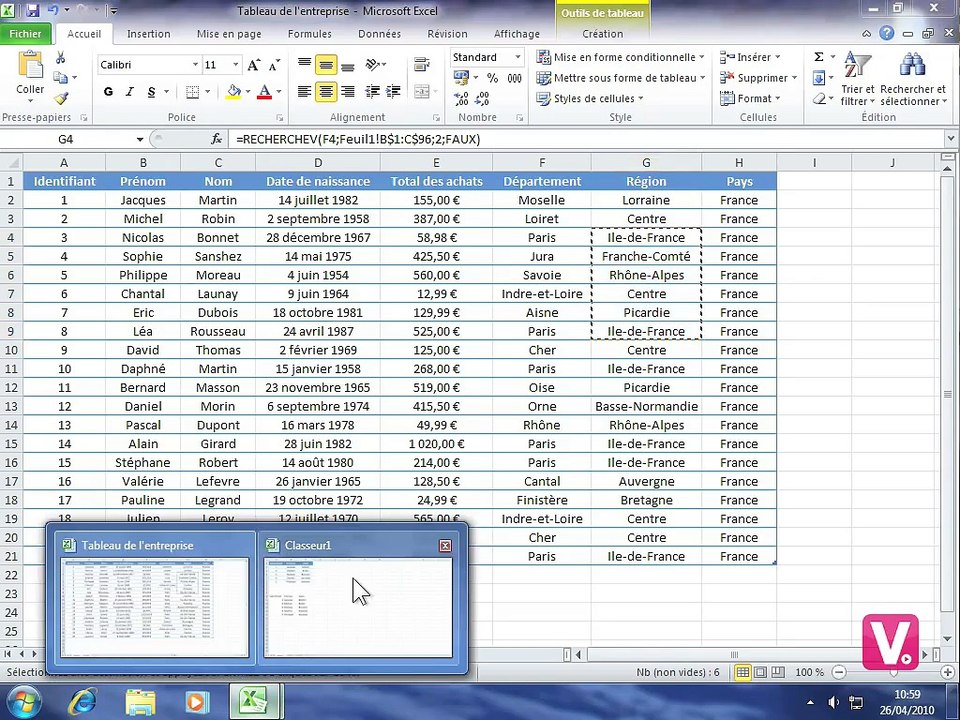
Task: Click the text orientation icon
Action: pyautogui.click(x=373, y=65)
